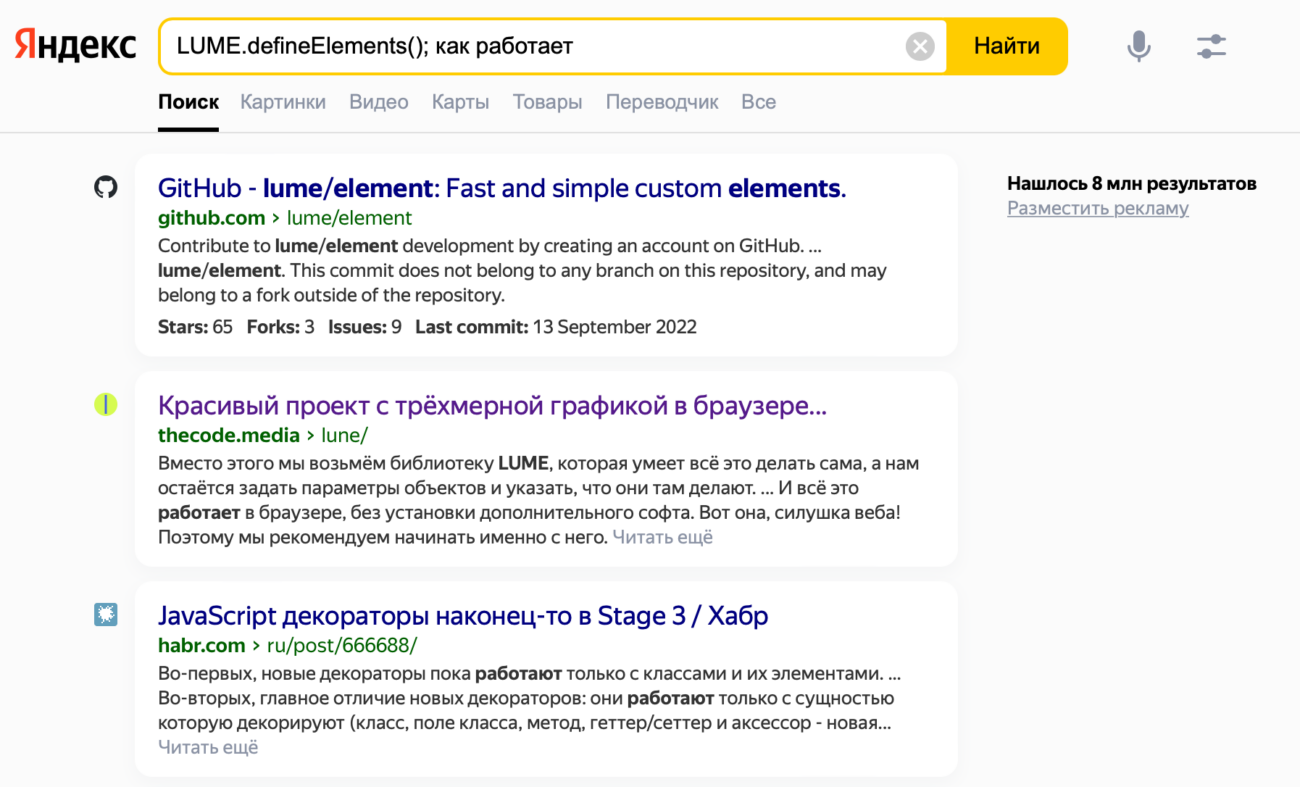Image resolution: width=1300 pixels, height=787 pixels.
Task: Expand the Habr snippet via Читать ещё
Action: point(209,746)
